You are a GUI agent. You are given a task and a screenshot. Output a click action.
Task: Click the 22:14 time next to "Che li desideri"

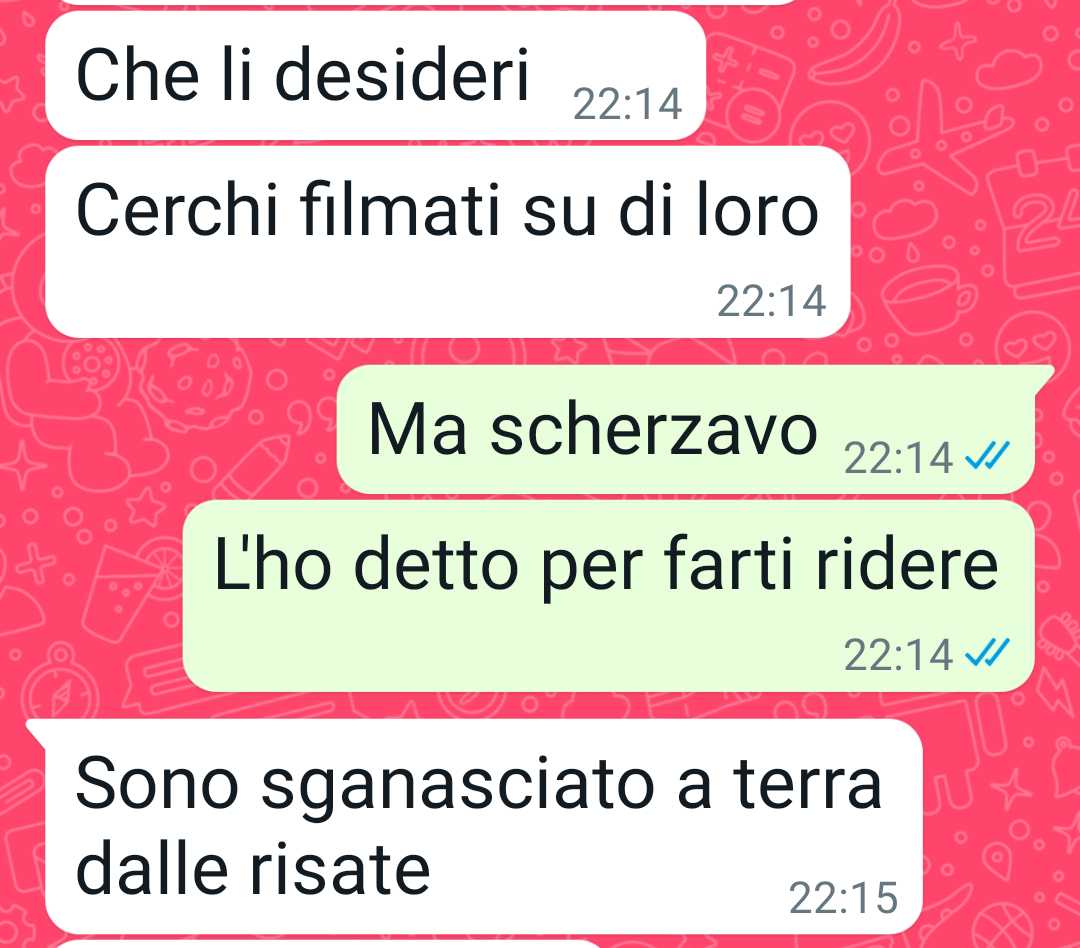tap(627, 104)
